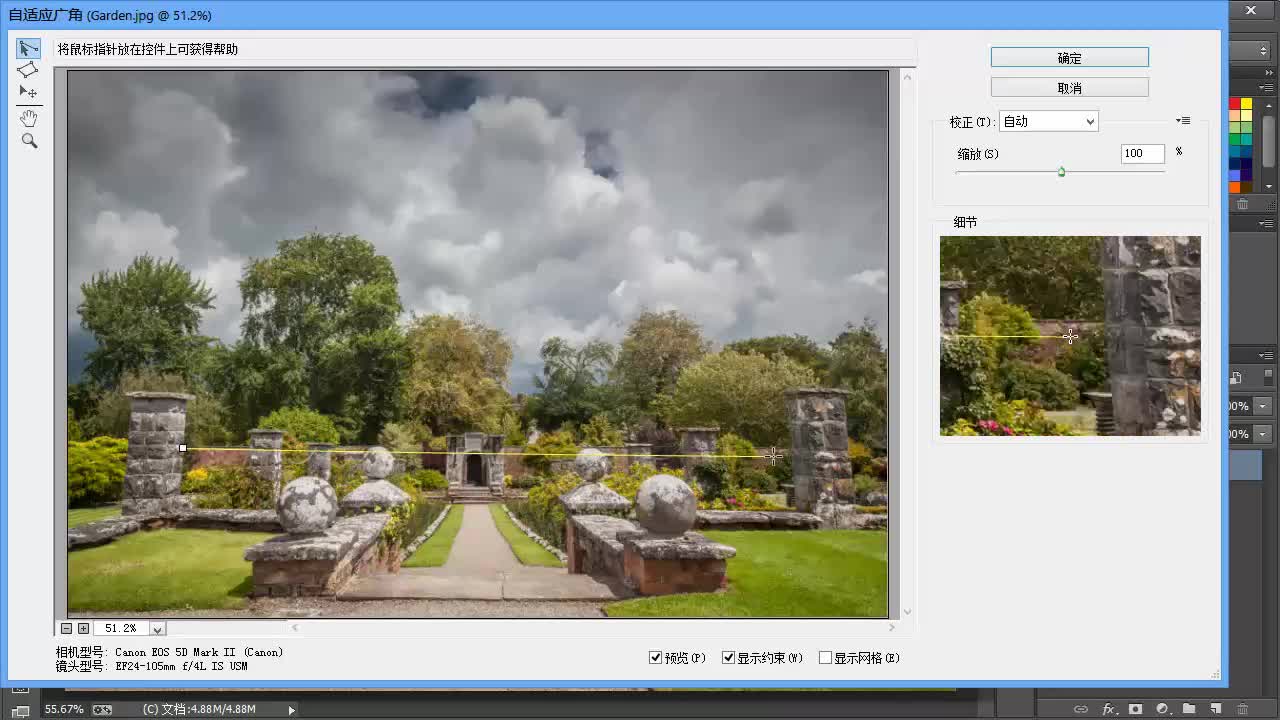The width and height of the screenshot is (1280, 720).
Task: Click the 确定 OK button
Action: (x=1069, y=57)
